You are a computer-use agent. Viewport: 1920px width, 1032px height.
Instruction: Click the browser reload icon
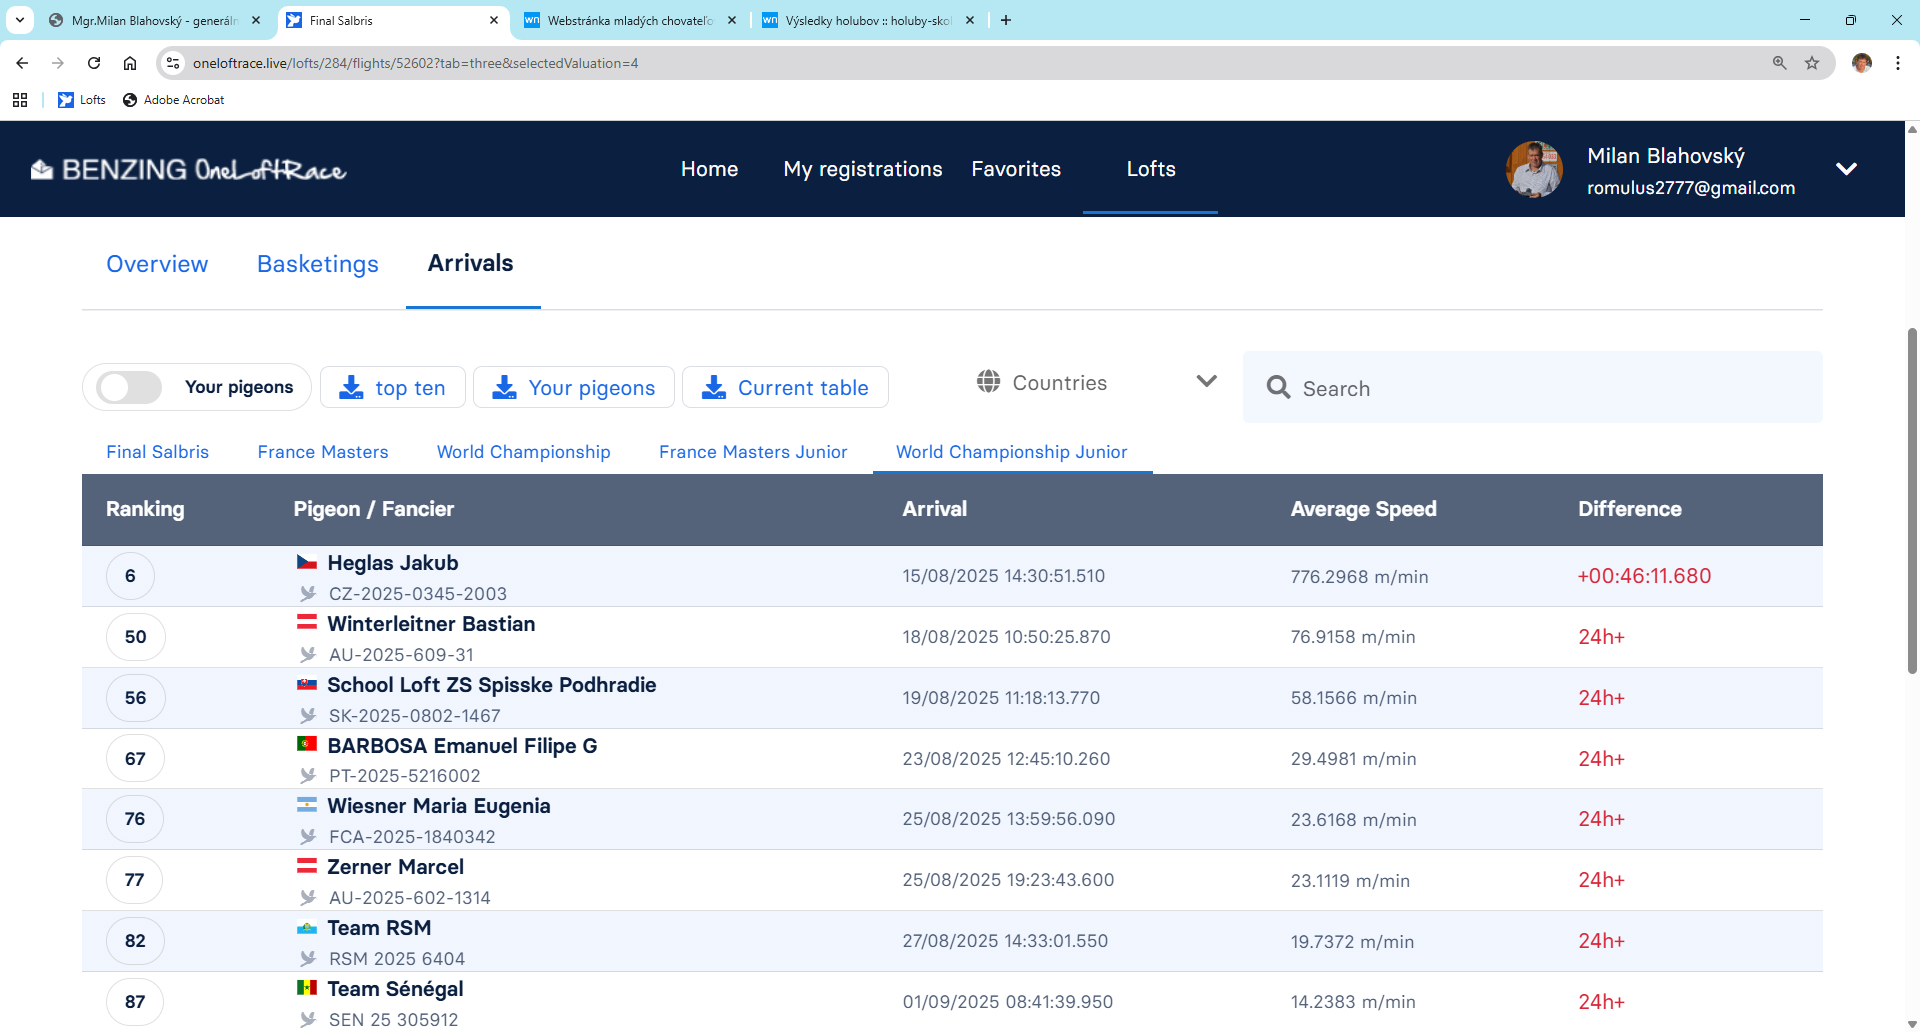click(94, 63)
